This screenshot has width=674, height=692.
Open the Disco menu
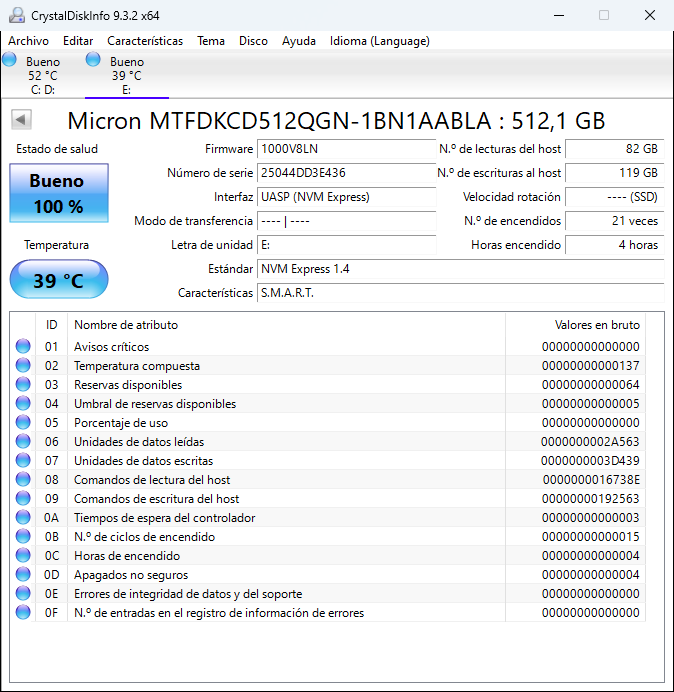click(253, 41)
